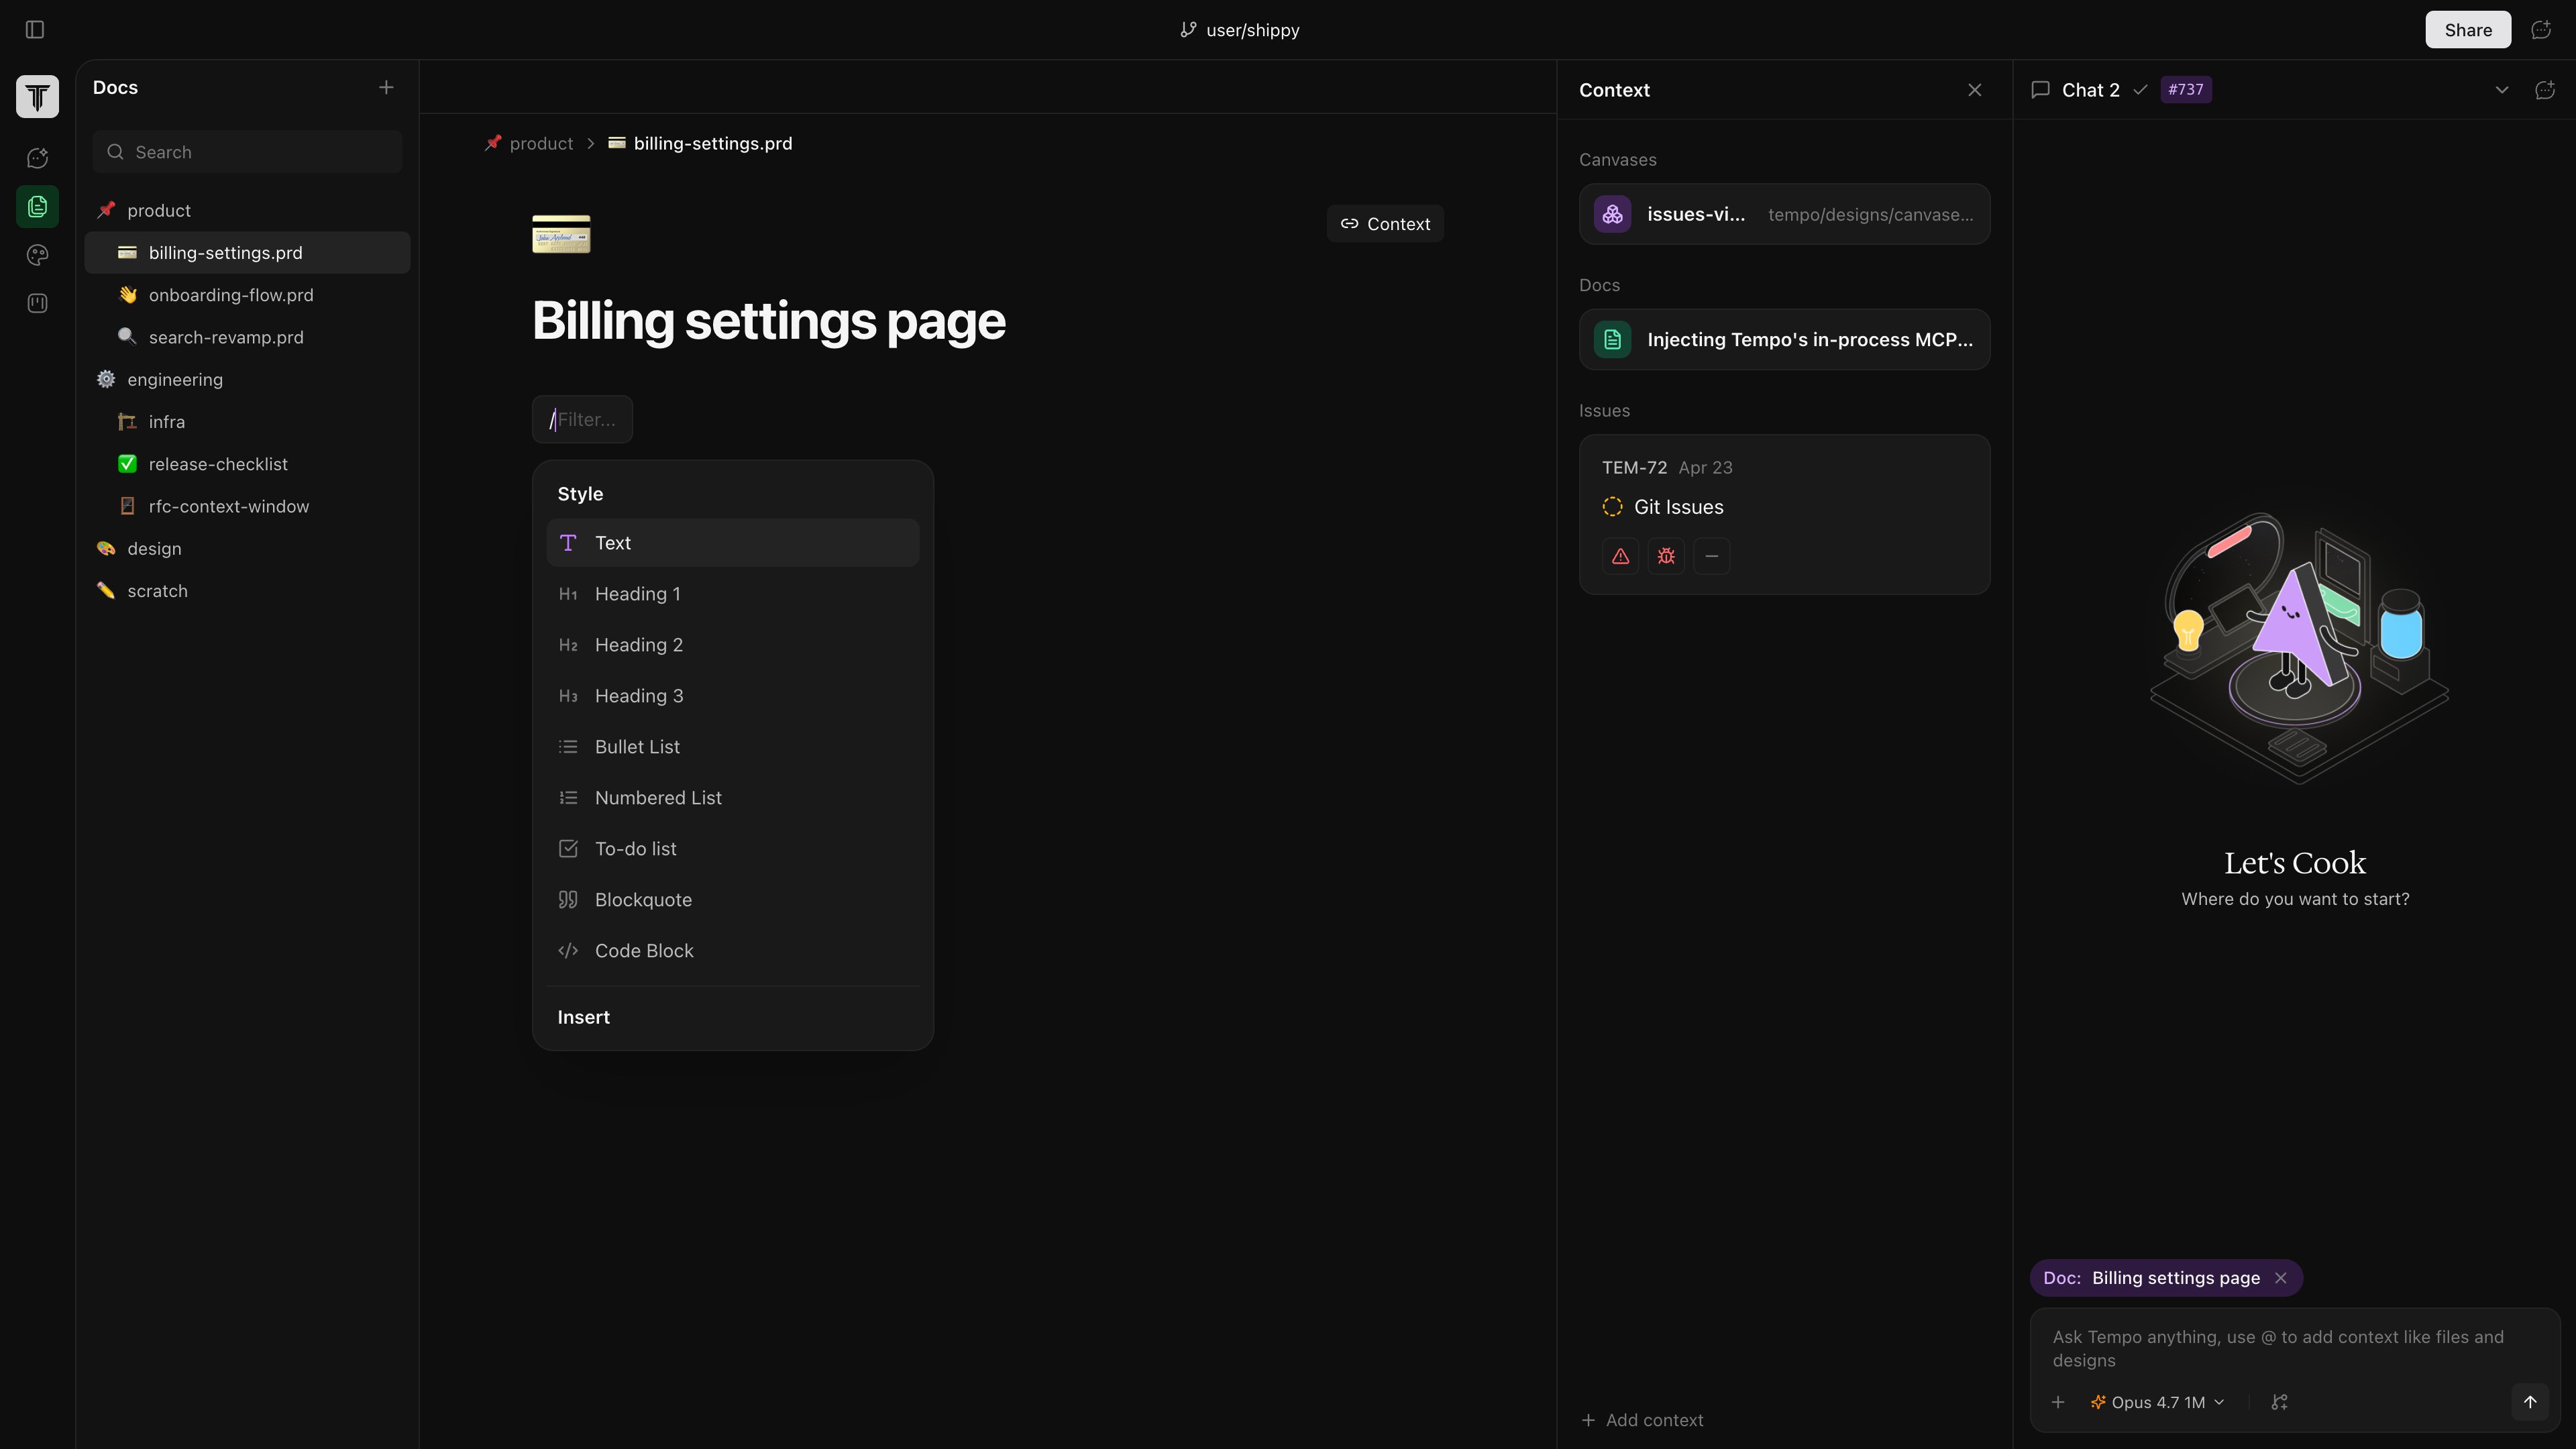Click the new chat icon beside Share

[2541, 30]
